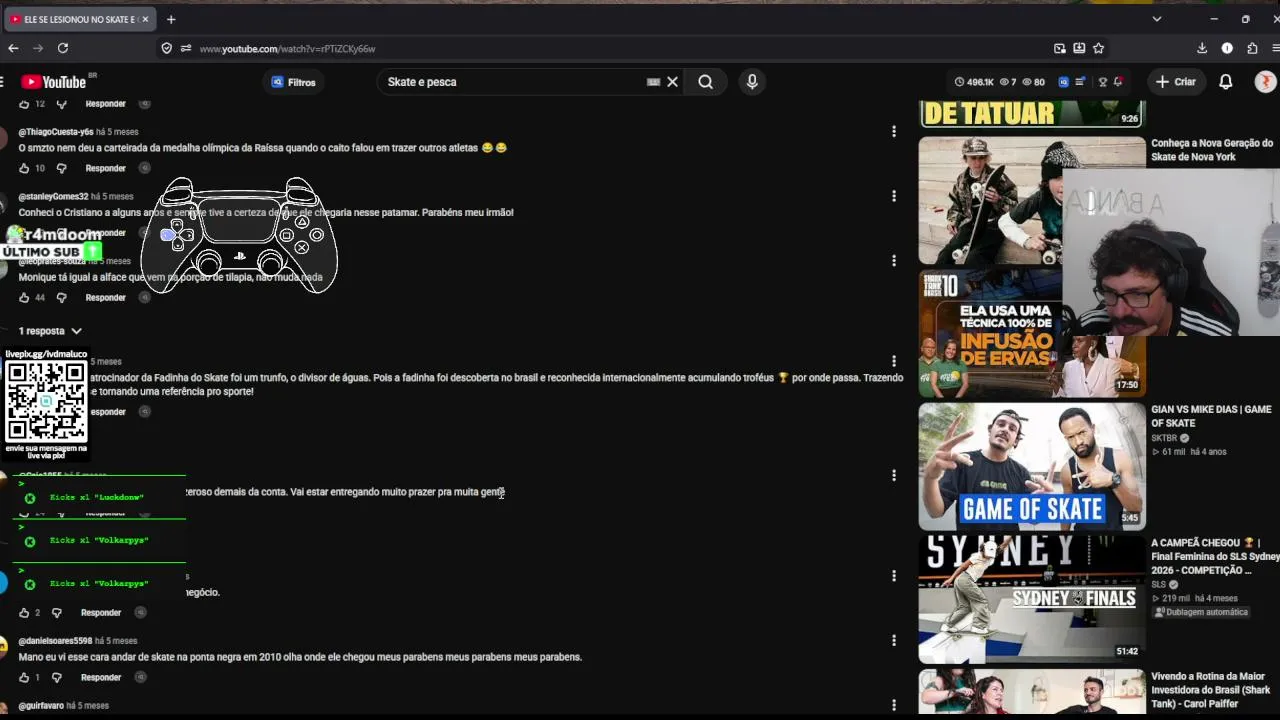Open 'Conheça a Nova Geração do Skate' video title

[1212, 150]
